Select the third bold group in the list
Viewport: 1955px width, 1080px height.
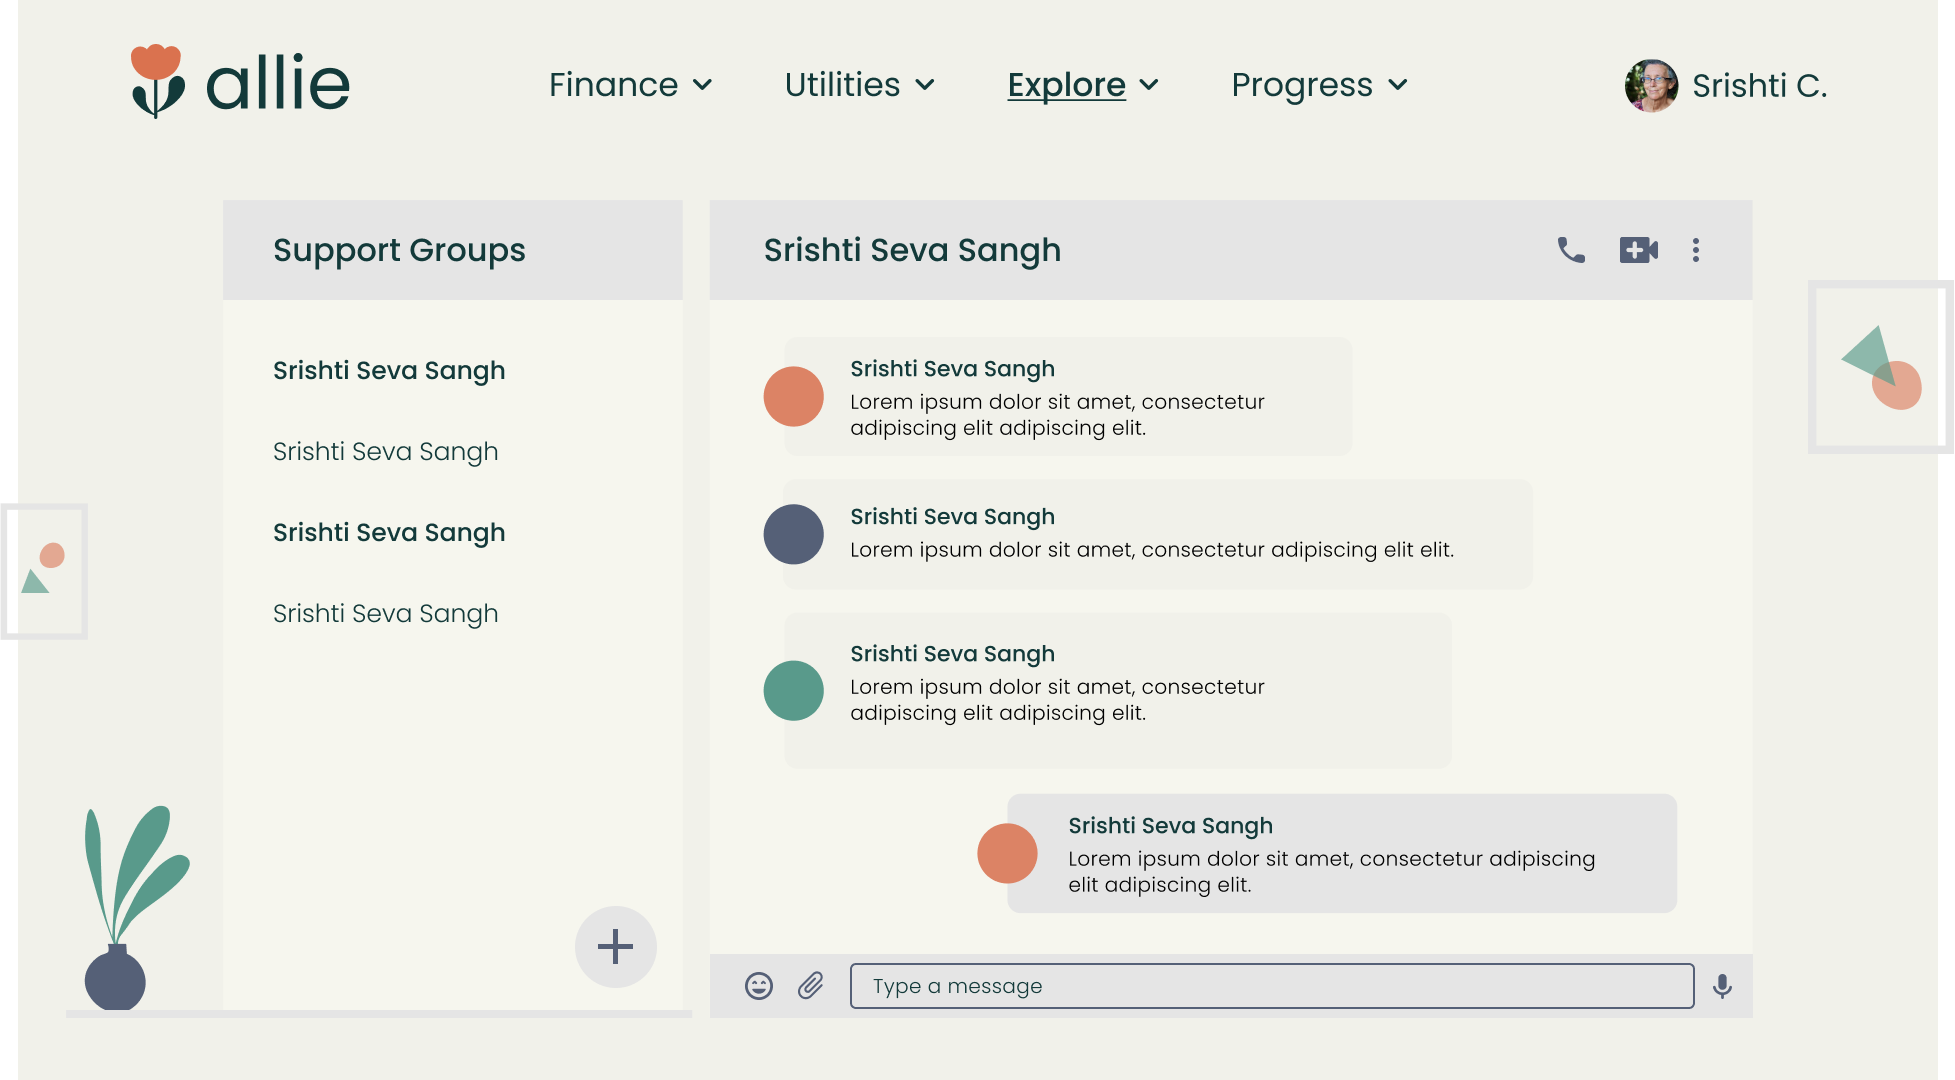pos(389,532)
